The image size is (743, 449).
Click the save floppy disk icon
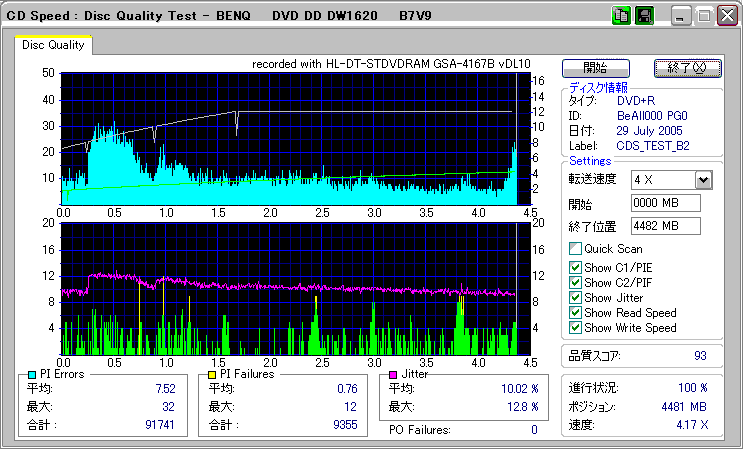click(x=644, y=16)
